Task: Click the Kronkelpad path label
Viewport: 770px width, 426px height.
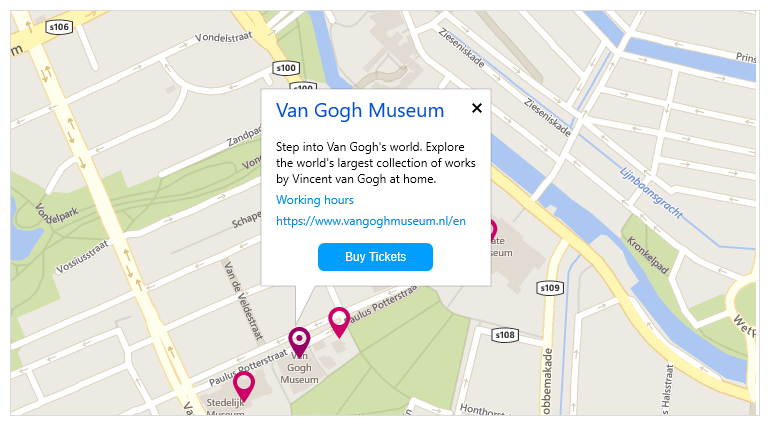Action: 648,256
